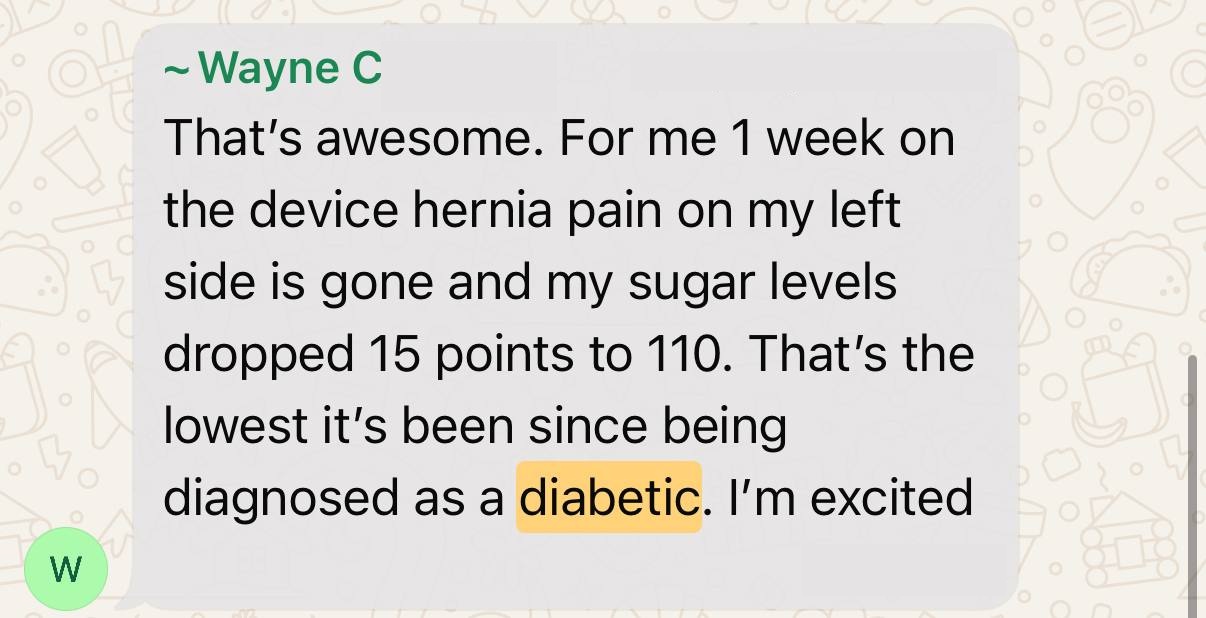
Task: Click the highlighted word diabetic
Action: 608,497
